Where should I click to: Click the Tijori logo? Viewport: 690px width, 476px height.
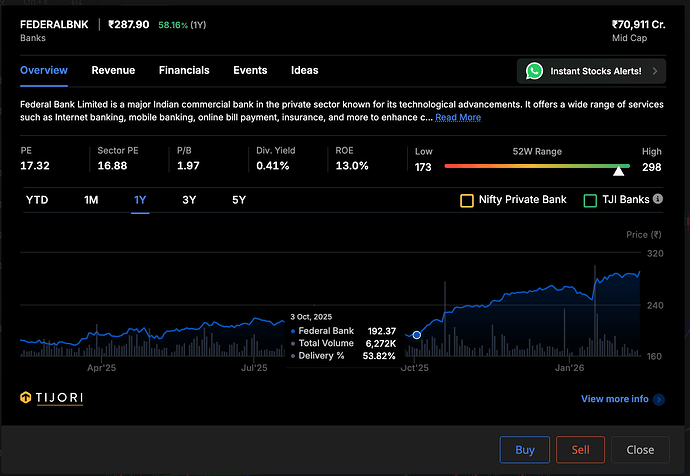coord(52,398)
